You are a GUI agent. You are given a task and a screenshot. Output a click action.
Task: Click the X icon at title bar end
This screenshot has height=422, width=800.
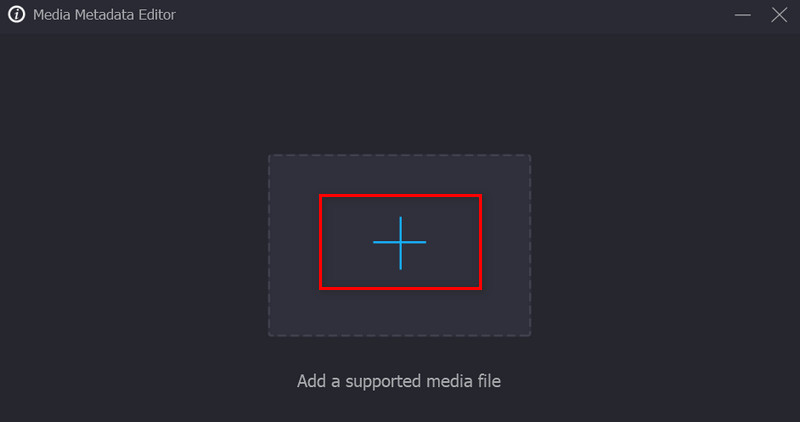[x=779, y=15]
